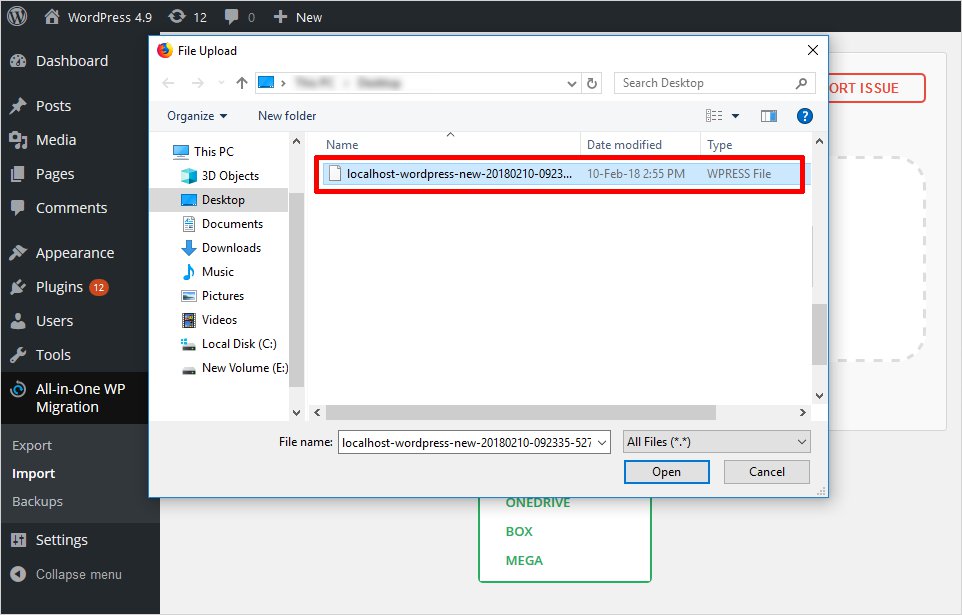Click the up-folder arrow in File Upload
This screenshot has height=615, width=962.
(241, 83)
